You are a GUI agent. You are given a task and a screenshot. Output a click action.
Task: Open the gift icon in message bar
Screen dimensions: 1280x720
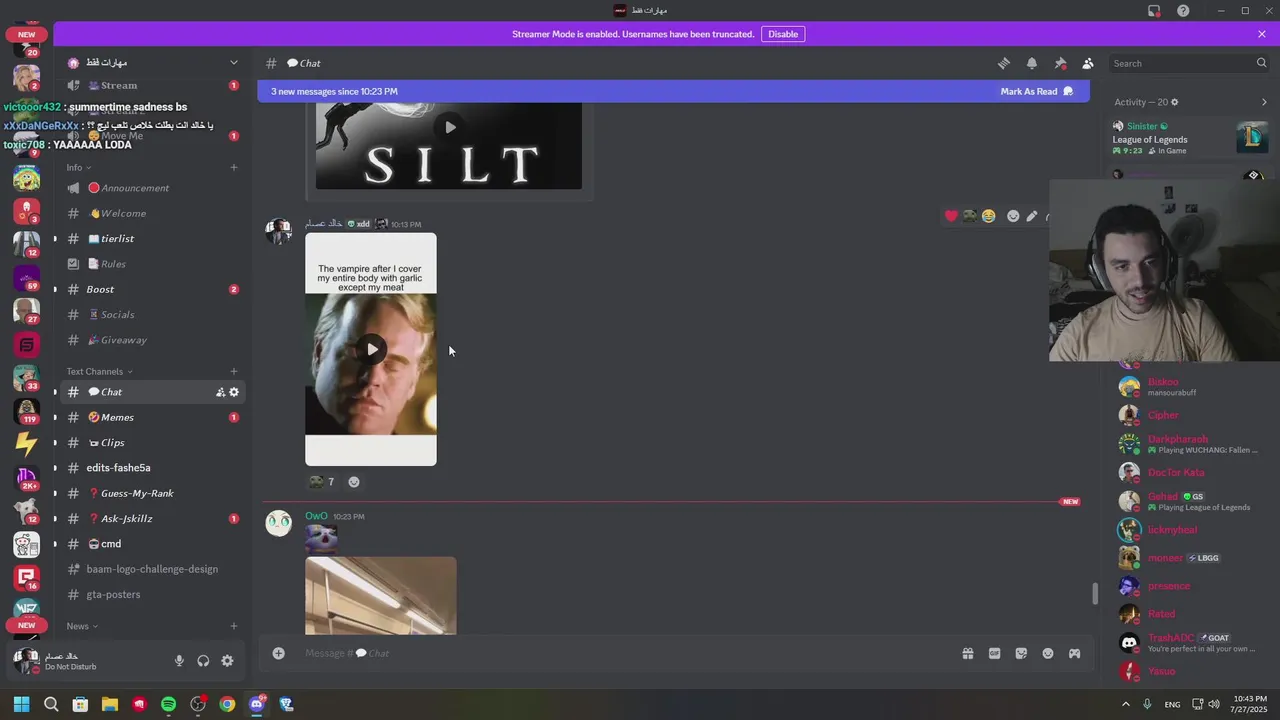tap(968, 653)
